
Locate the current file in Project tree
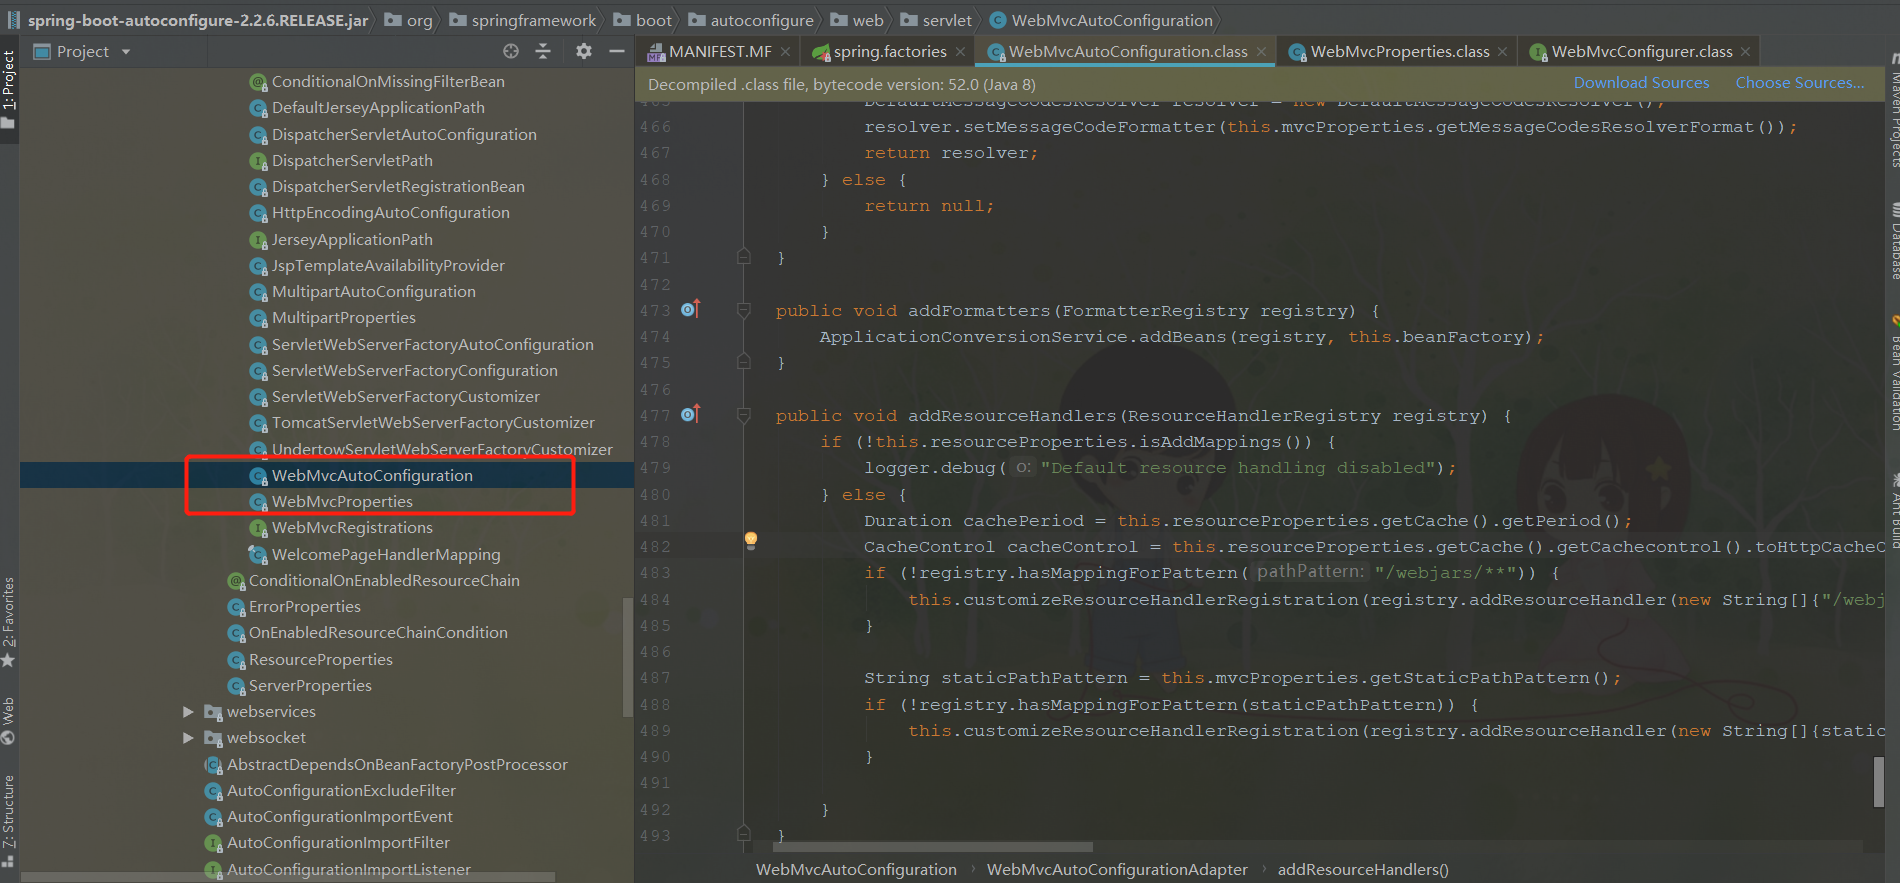click(x=511, y=51)
